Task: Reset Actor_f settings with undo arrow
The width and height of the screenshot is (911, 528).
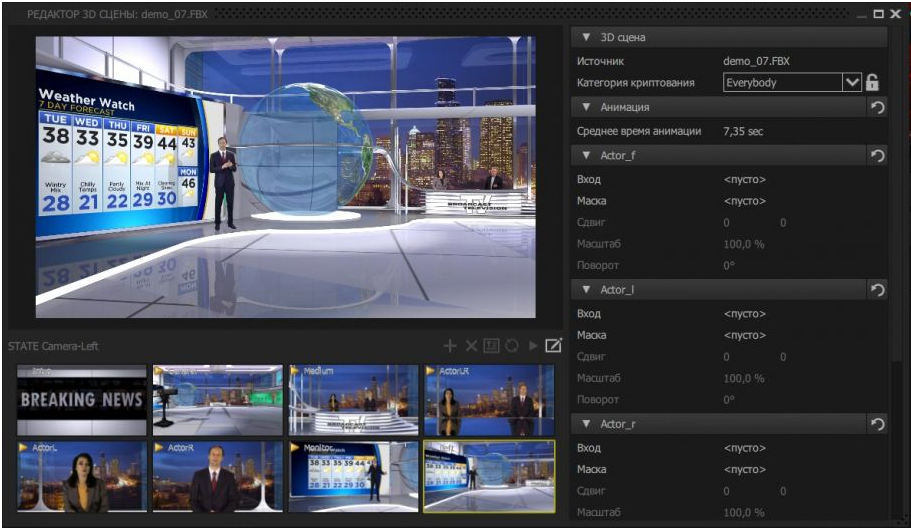Action: click(877, 155)
